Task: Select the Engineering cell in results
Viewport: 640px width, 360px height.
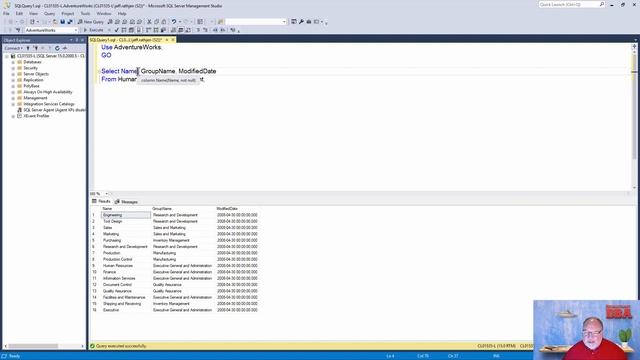Action: click(x=126, y=215)
